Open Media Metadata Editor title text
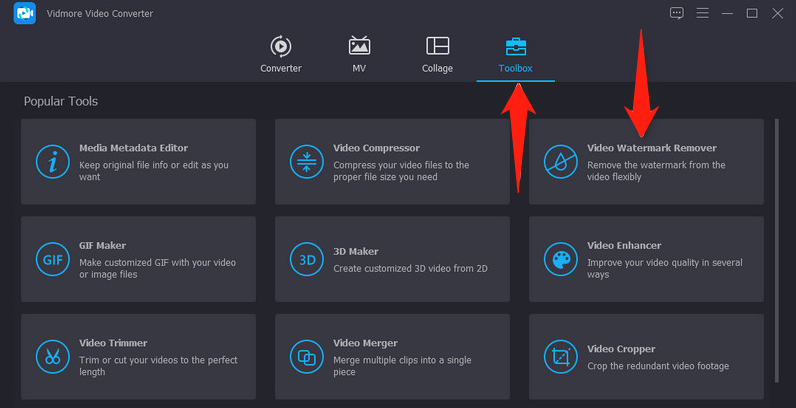 coord(134,148)
